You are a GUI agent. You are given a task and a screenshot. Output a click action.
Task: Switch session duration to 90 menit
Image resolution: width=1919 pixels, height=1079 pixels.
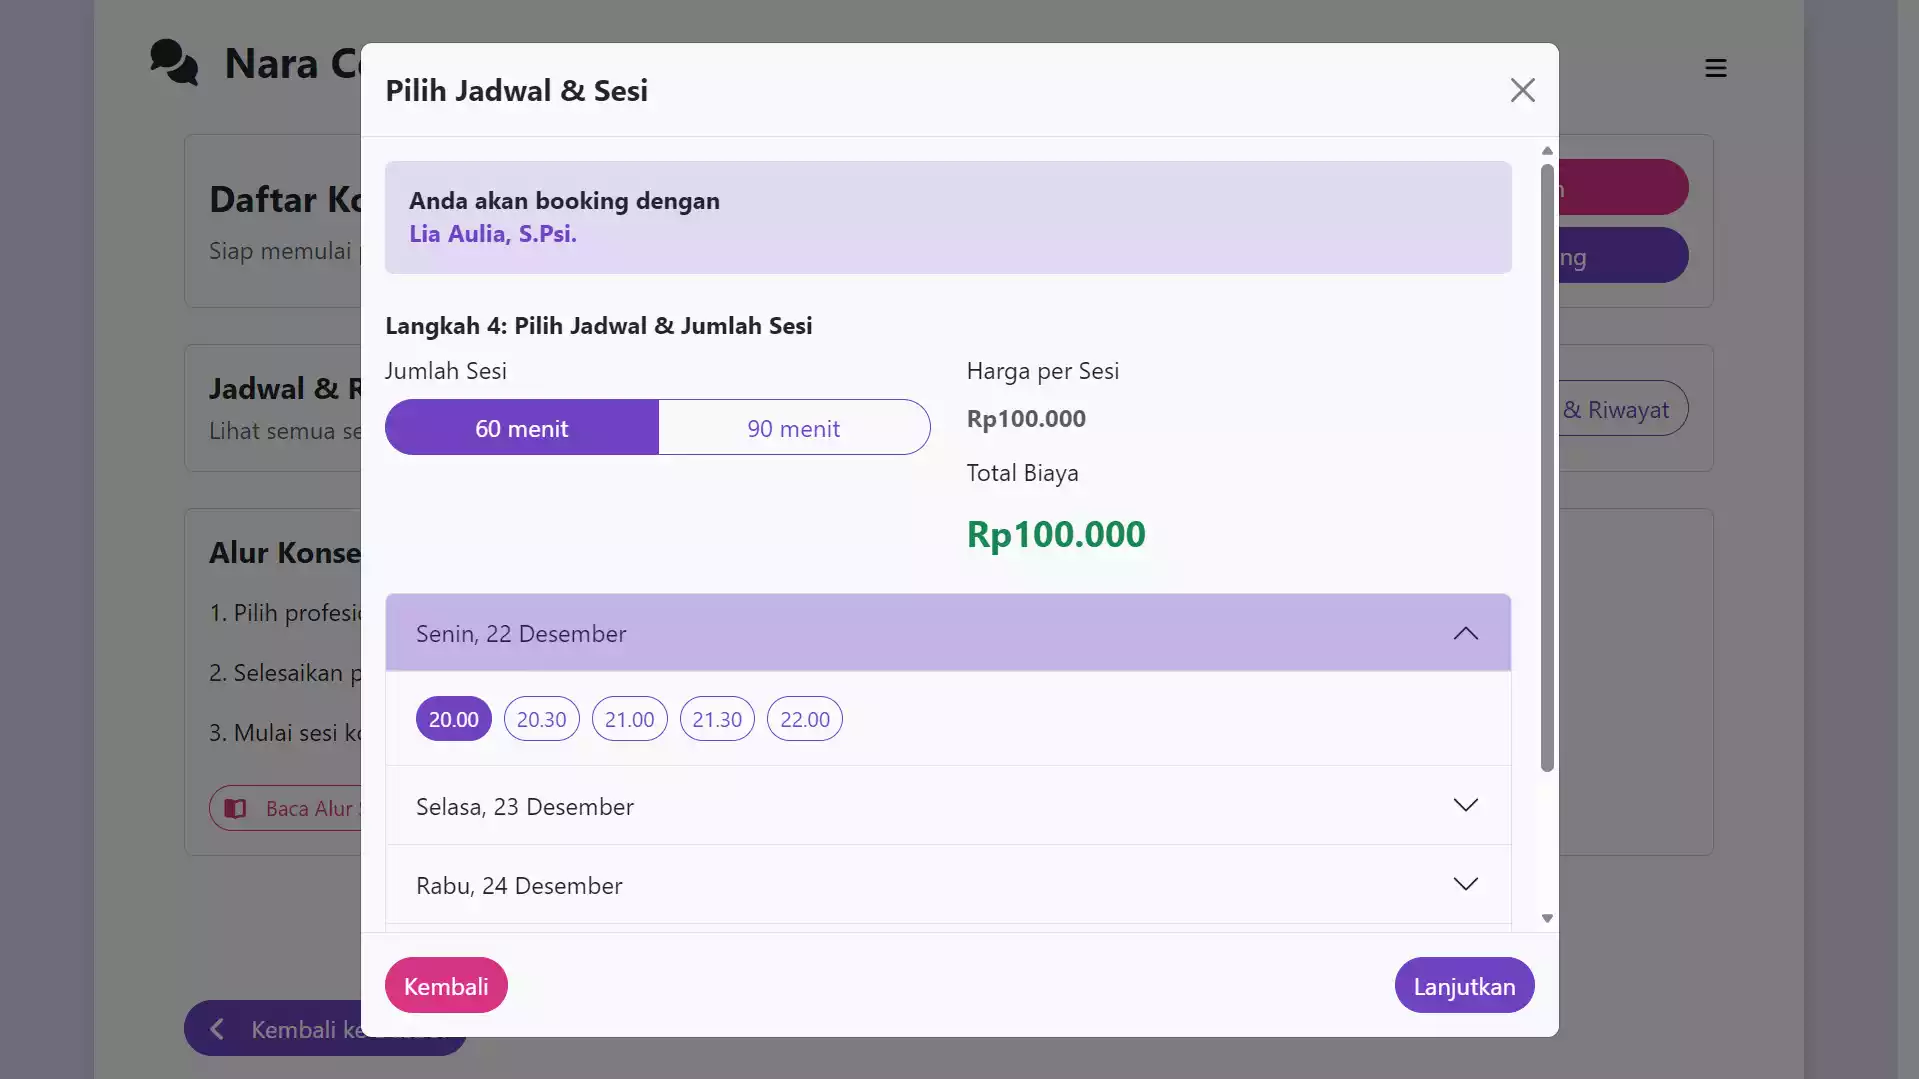click(x=793, y=428)
